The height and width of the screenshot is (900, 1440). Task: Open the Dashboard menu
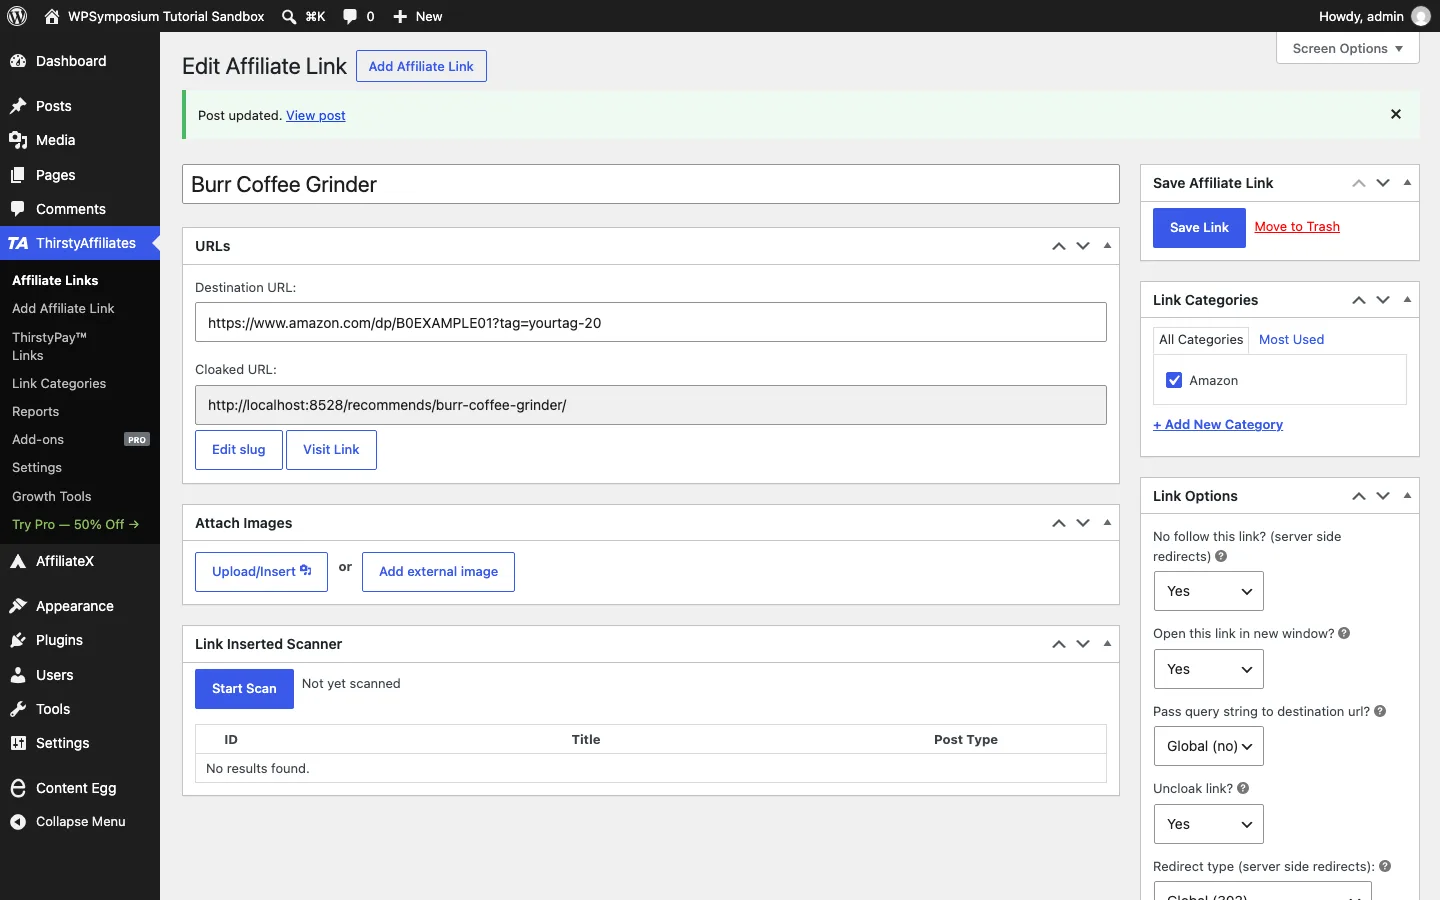80,61
